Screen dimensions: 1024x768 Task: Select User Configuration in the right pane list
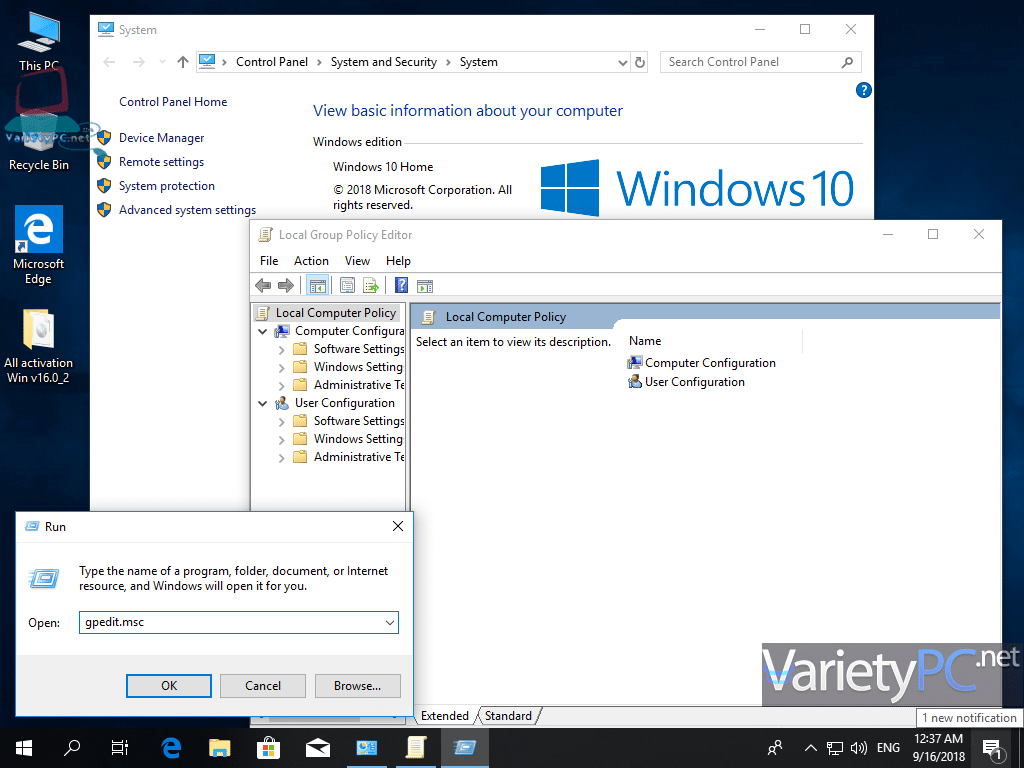coord(686,382)
